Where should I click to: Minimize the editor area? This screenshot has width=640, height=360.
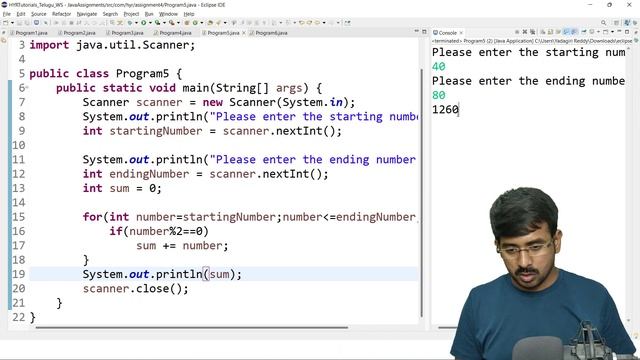click(416, 31)
